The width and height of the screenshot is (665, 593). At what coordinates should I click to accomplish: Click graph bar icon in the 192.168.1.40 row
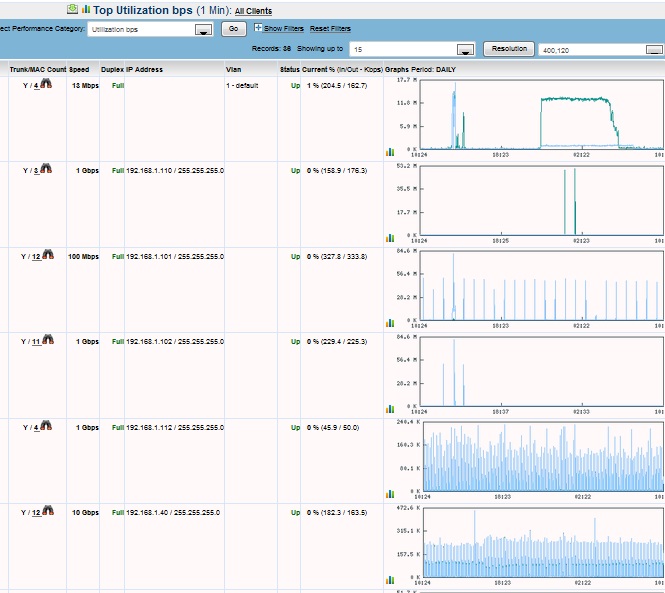point(390,580)
